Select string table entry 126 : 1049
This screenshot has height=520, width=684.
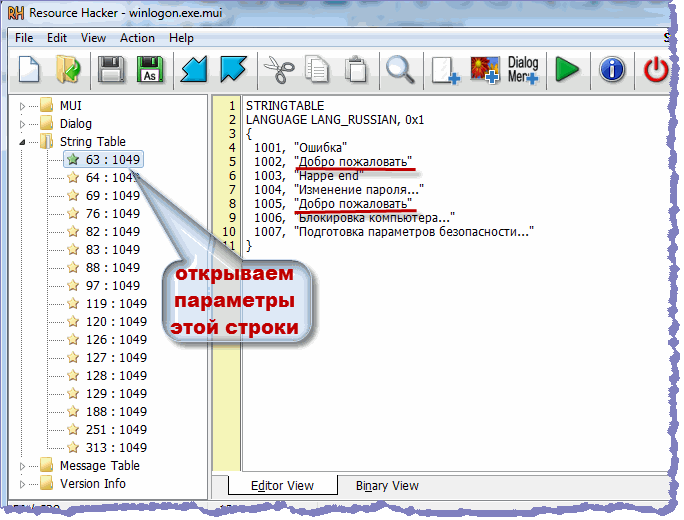click(116, 339)
